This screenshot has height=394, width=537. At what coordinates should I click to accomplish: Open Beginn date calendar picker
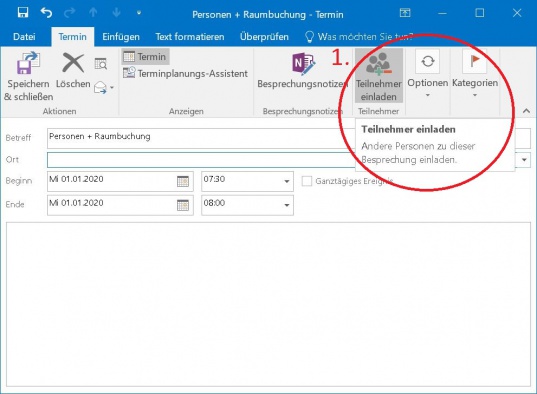coord(183,181)
